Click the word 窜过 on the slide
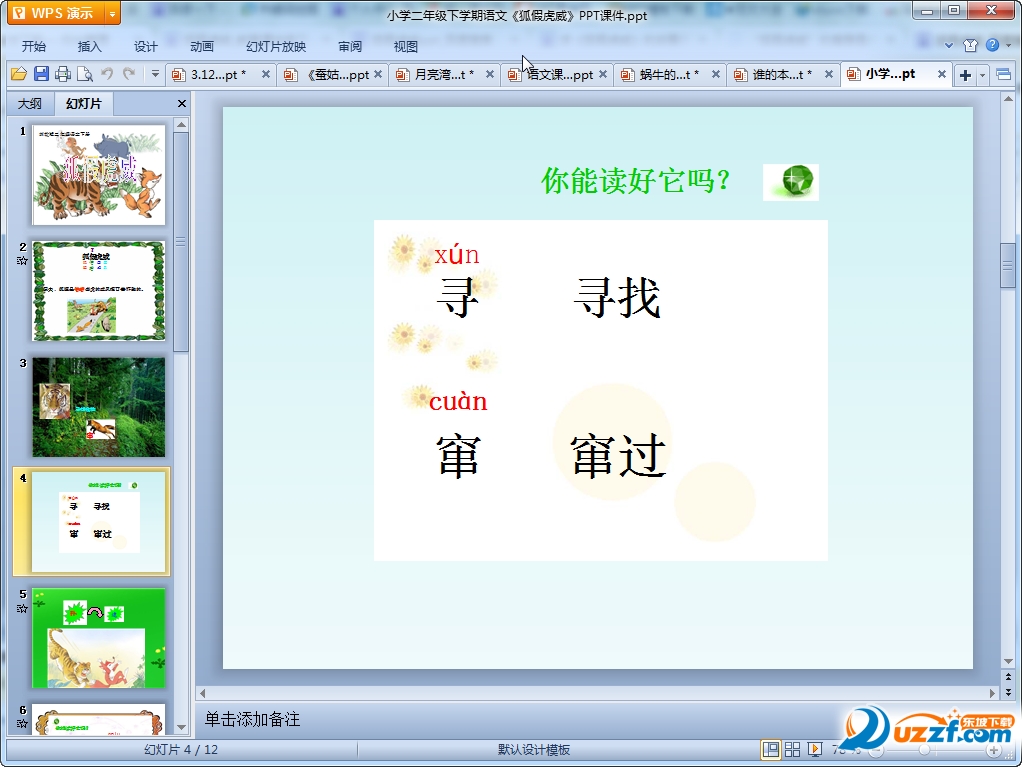This screenshot has height=767, width=1022. (618, 456)
